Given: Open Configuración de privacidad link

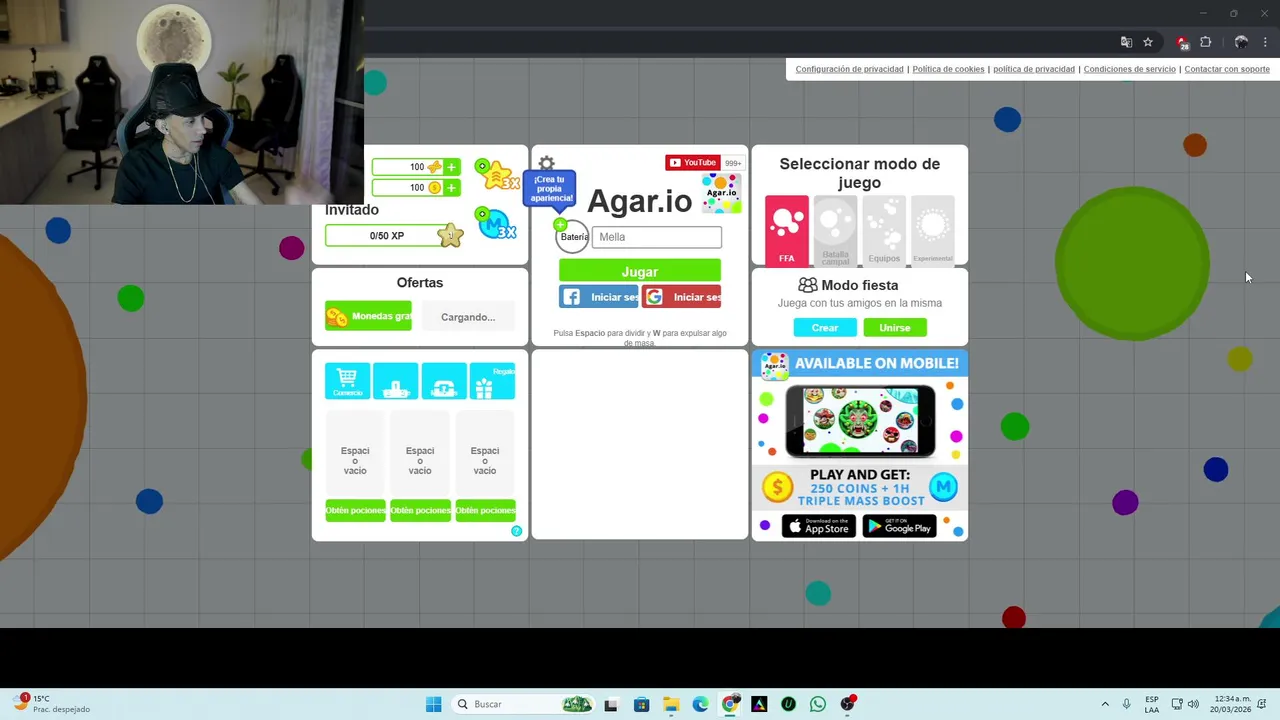Looking at the screenshot, I should pyautogui.click(x=849, y=69).
